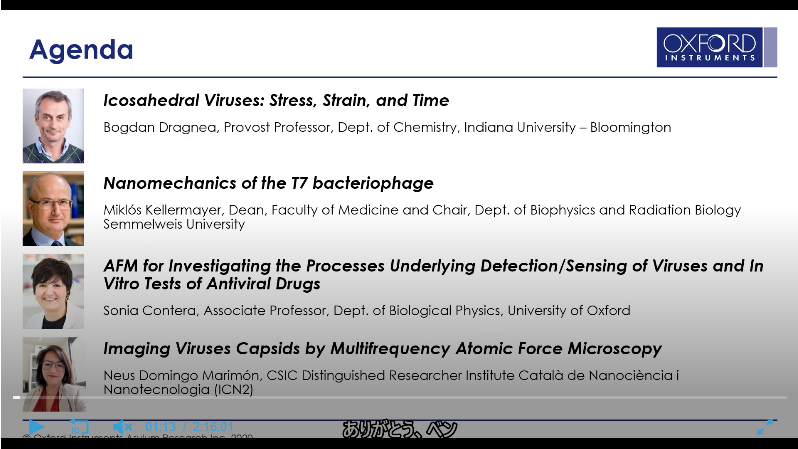The width and height of the screenshot is (798, 449).
Task: Click the Semmelweis University affiliation text
Action: click(x=174, y=224)
